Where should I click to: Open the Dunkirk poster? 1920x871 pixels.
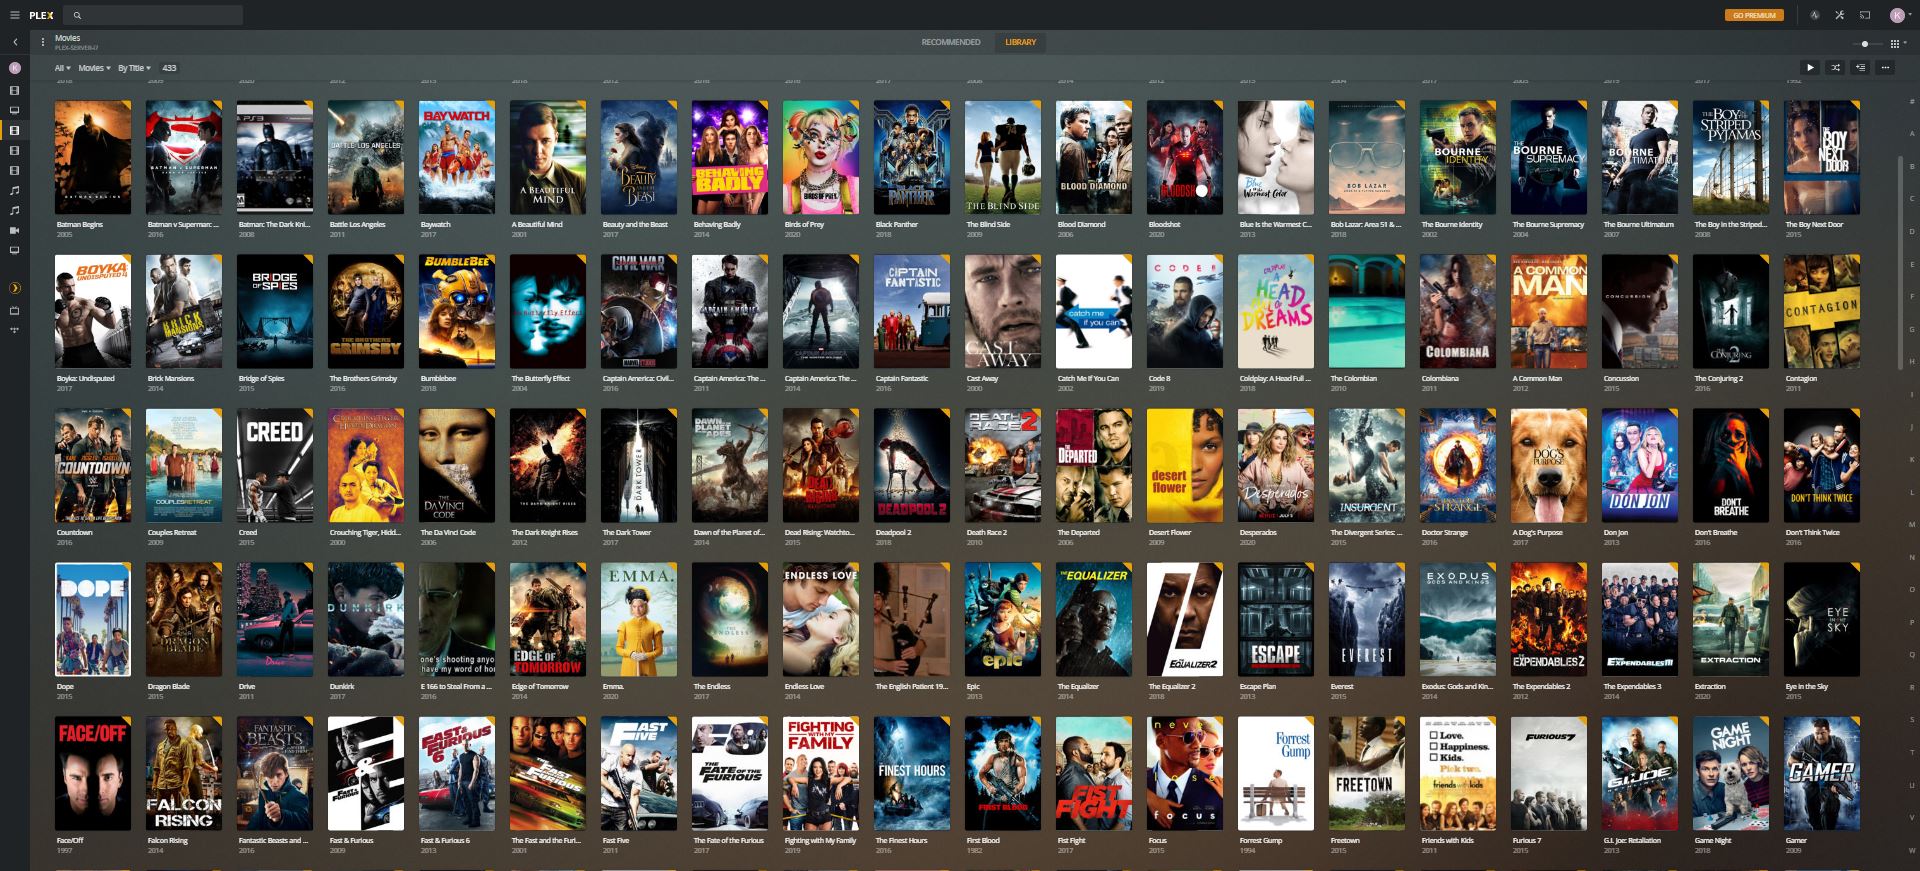click(x=366, y=619)
